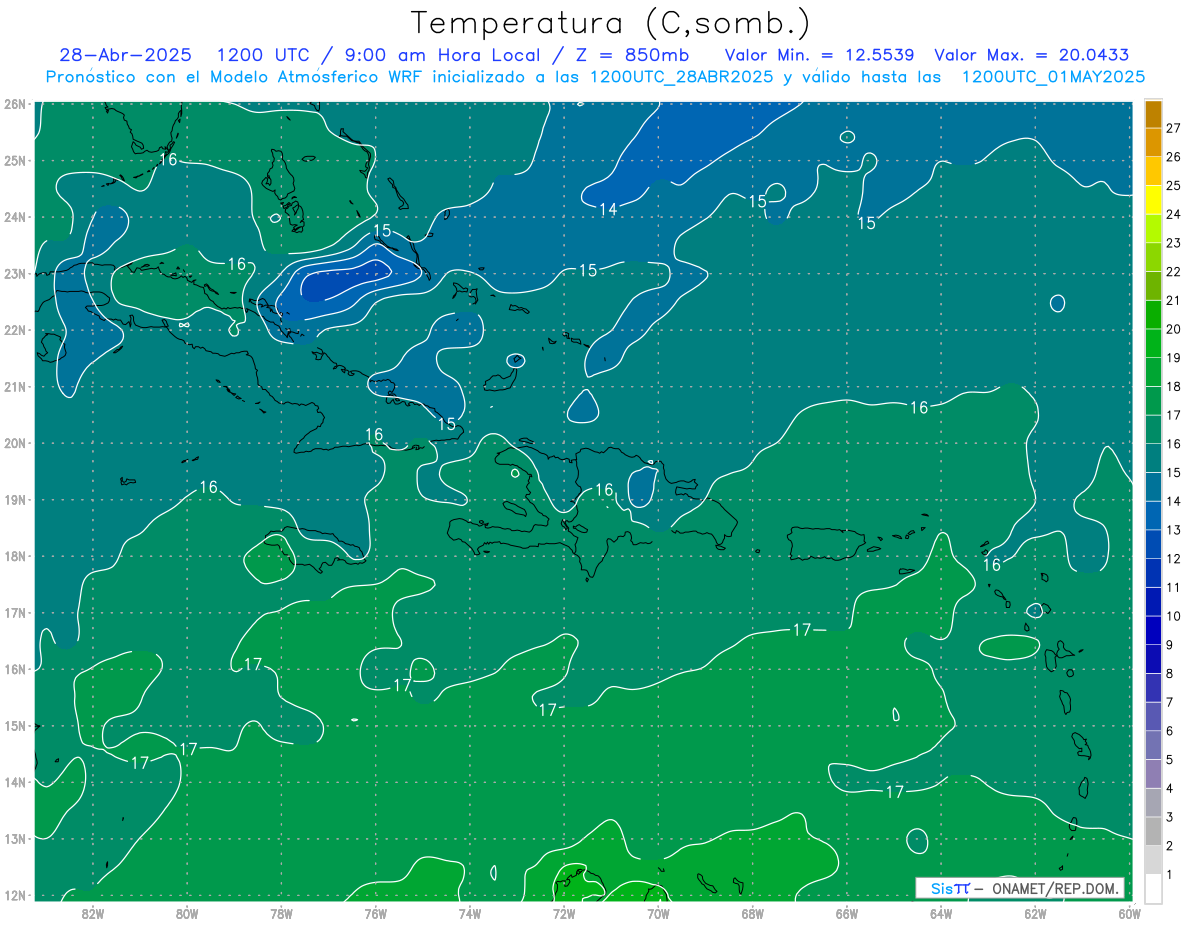Screen dimensions: 1200x927
Task: Click the "4" color scale label
Action: (x=1170, y=789)
